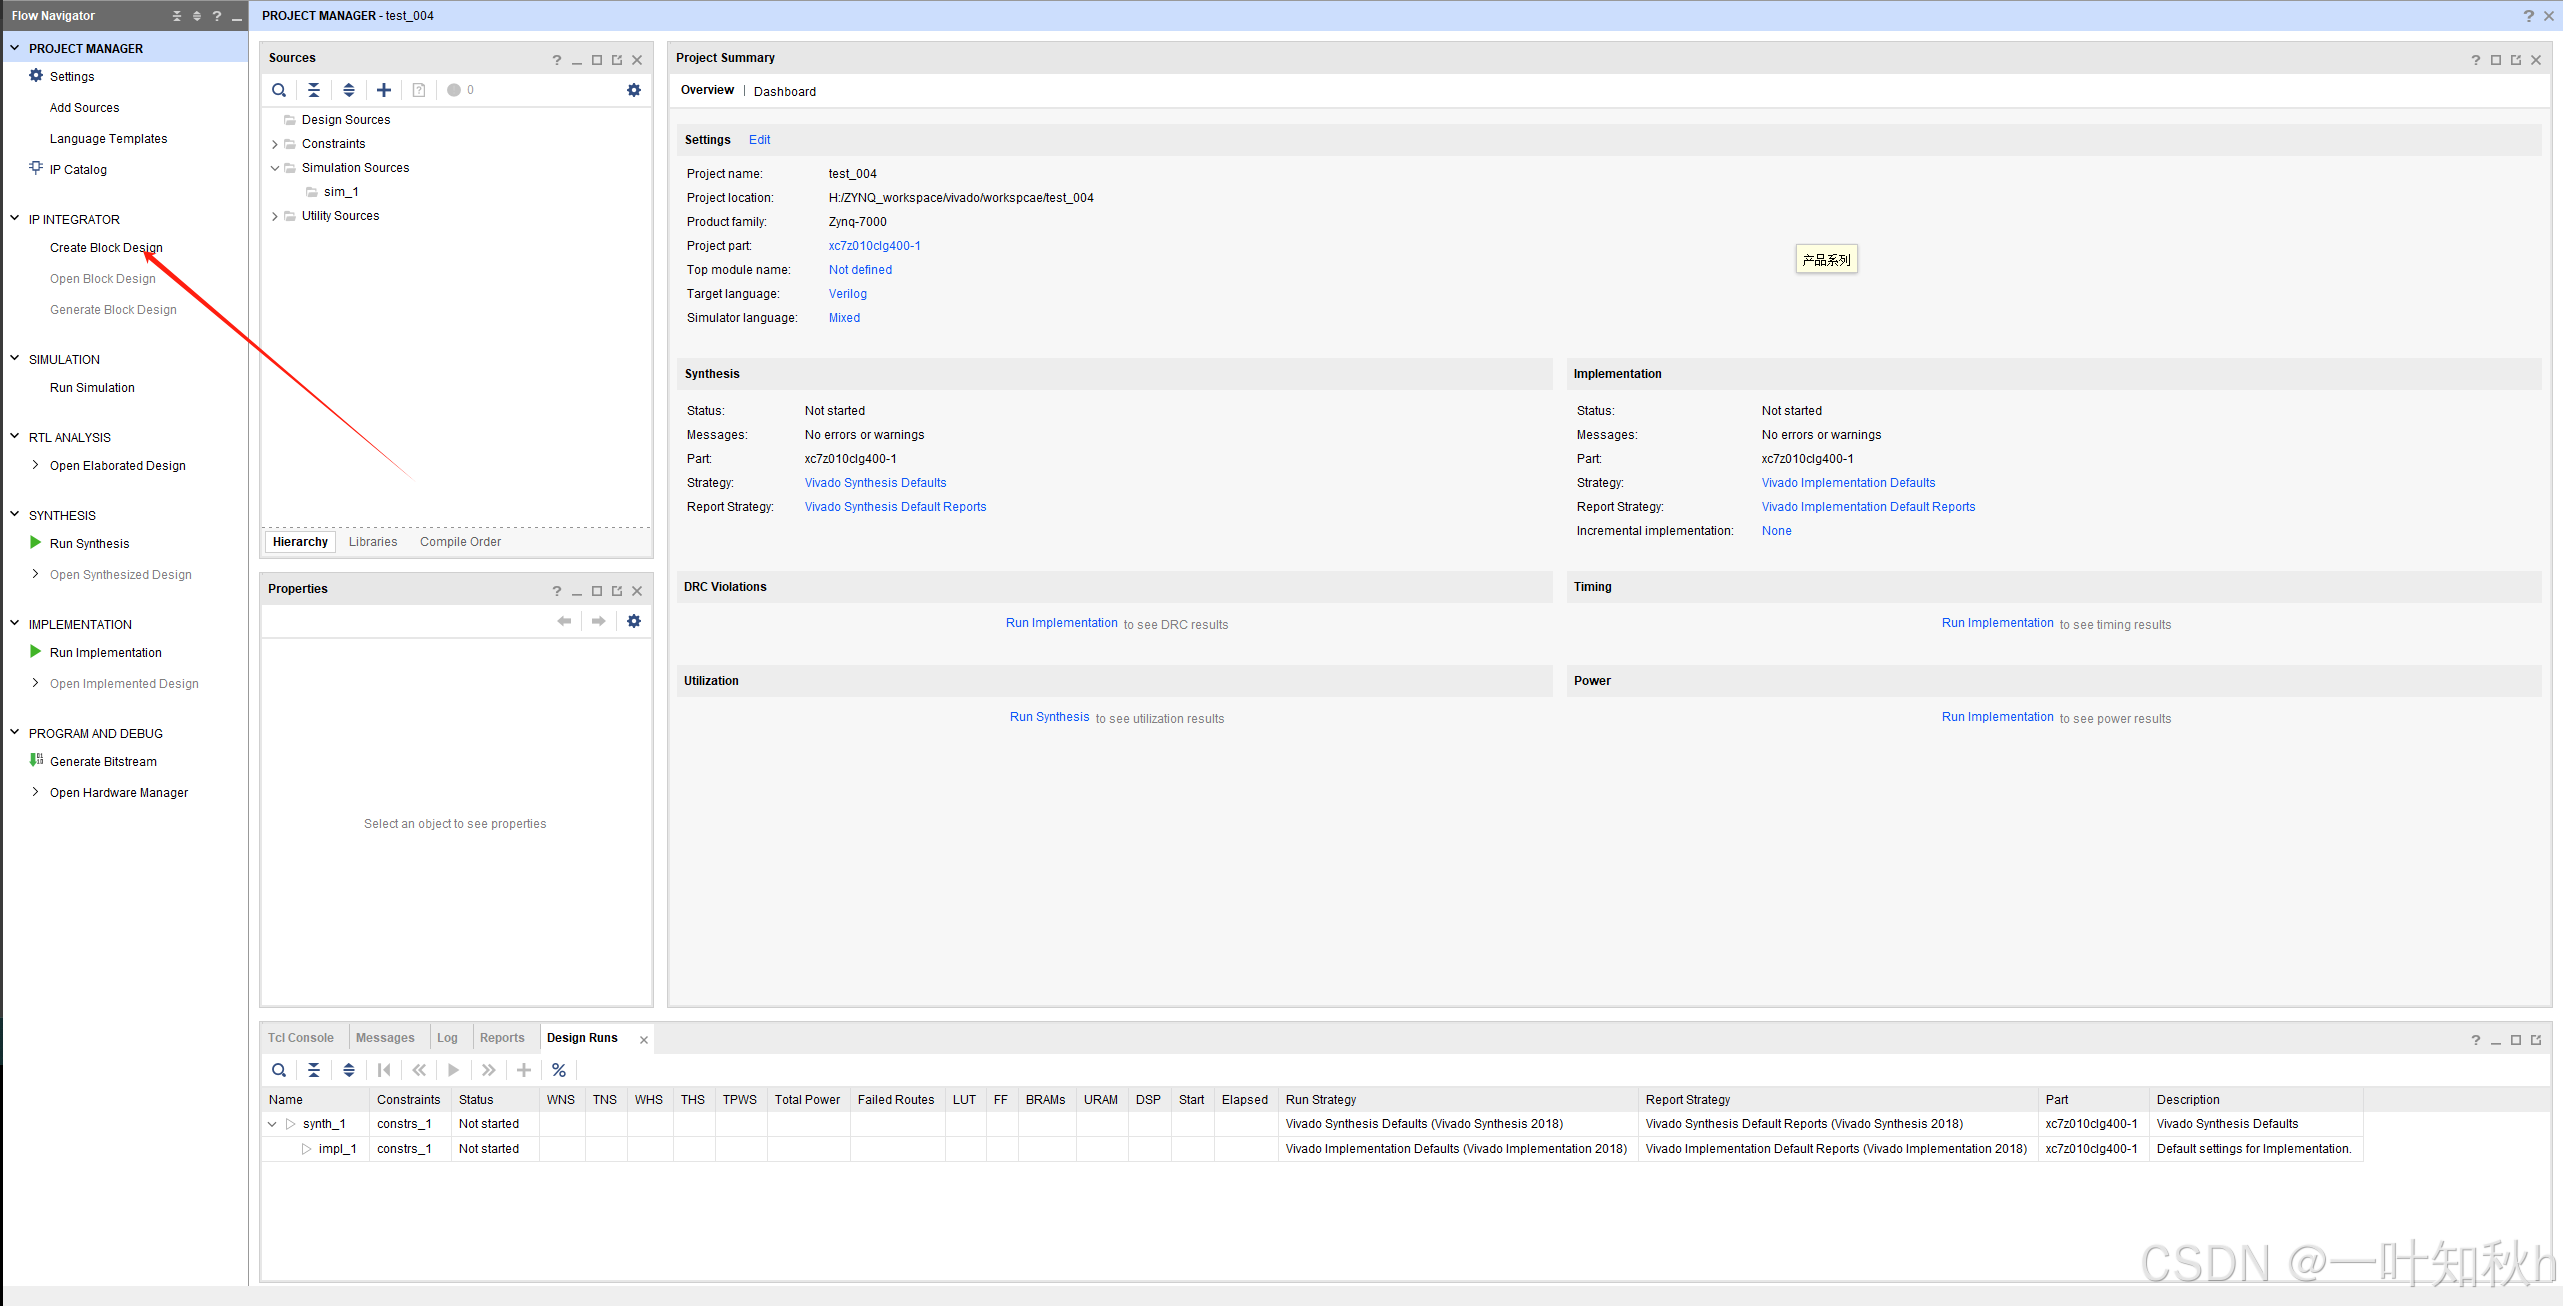Click the Generate Bitstream icon

(36, 761)
